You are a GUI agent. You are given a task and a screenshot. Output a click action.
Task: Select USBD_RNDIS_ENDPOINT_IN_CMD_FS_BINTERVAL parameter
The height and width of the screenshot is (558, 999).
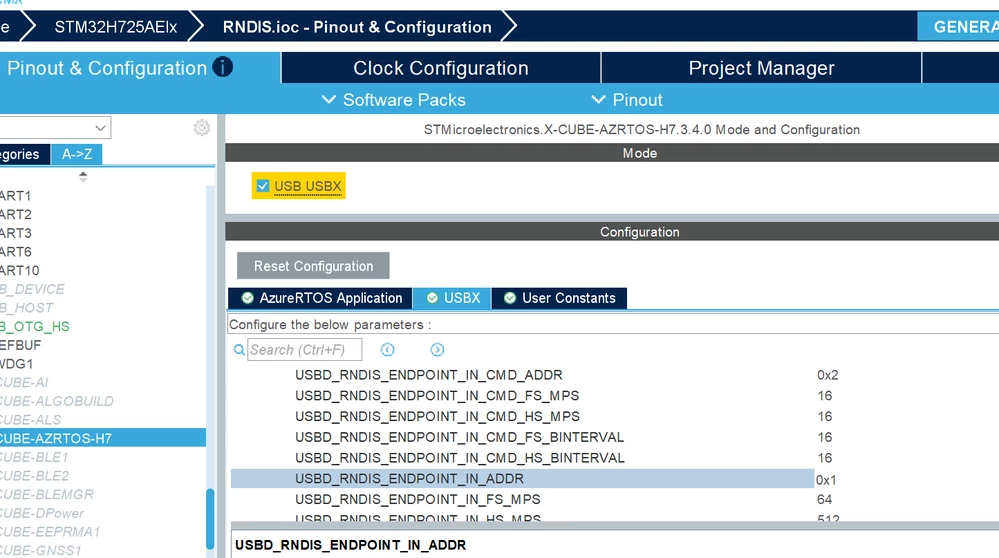459,437
